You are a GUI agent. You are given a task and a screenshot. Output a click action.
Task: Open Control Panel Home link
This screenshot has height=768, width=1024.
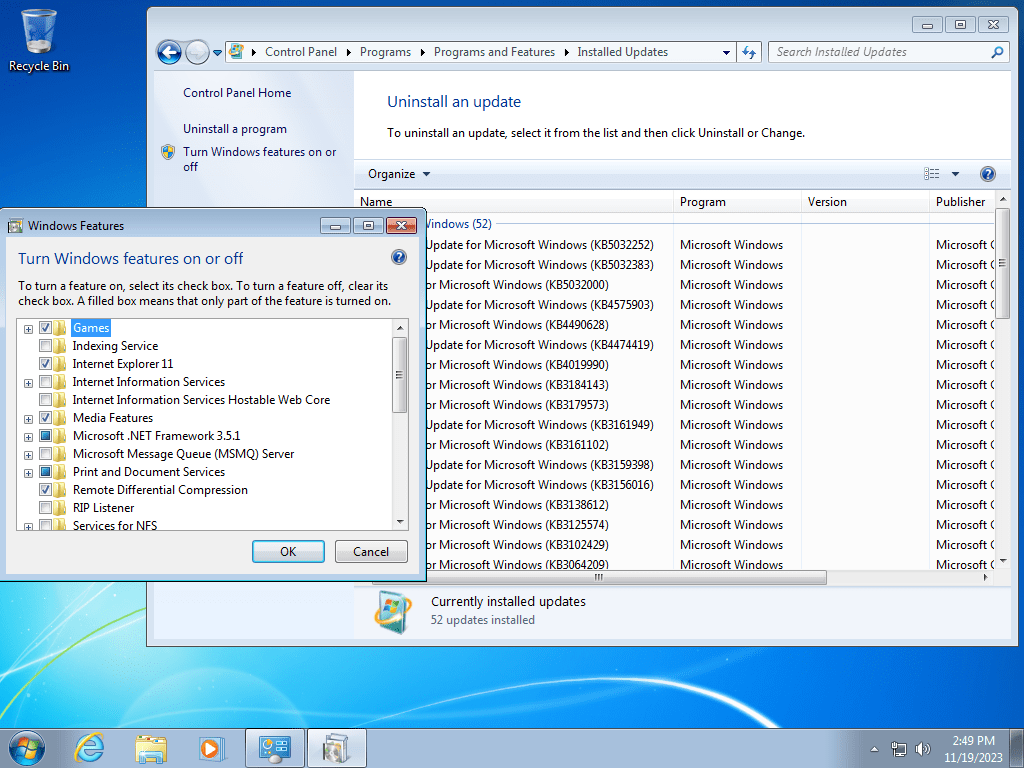click(237, 93)
